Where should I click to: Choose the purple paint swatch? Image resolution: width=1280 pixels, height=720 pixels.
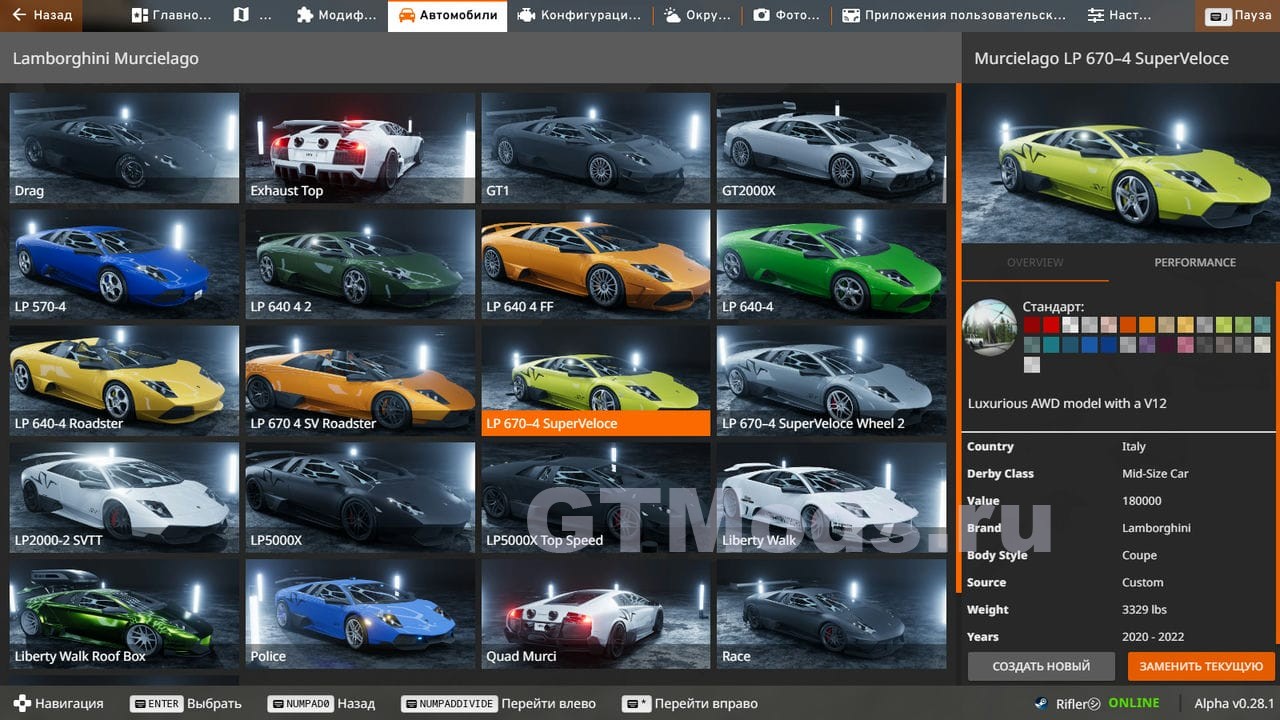[1147, 345]
